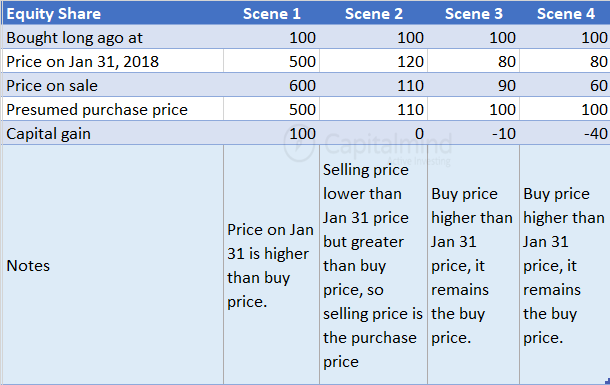The height and width of the screenshot is (385, 610).
Task: Click the Scene 2 column header
Action: [373, 14]
